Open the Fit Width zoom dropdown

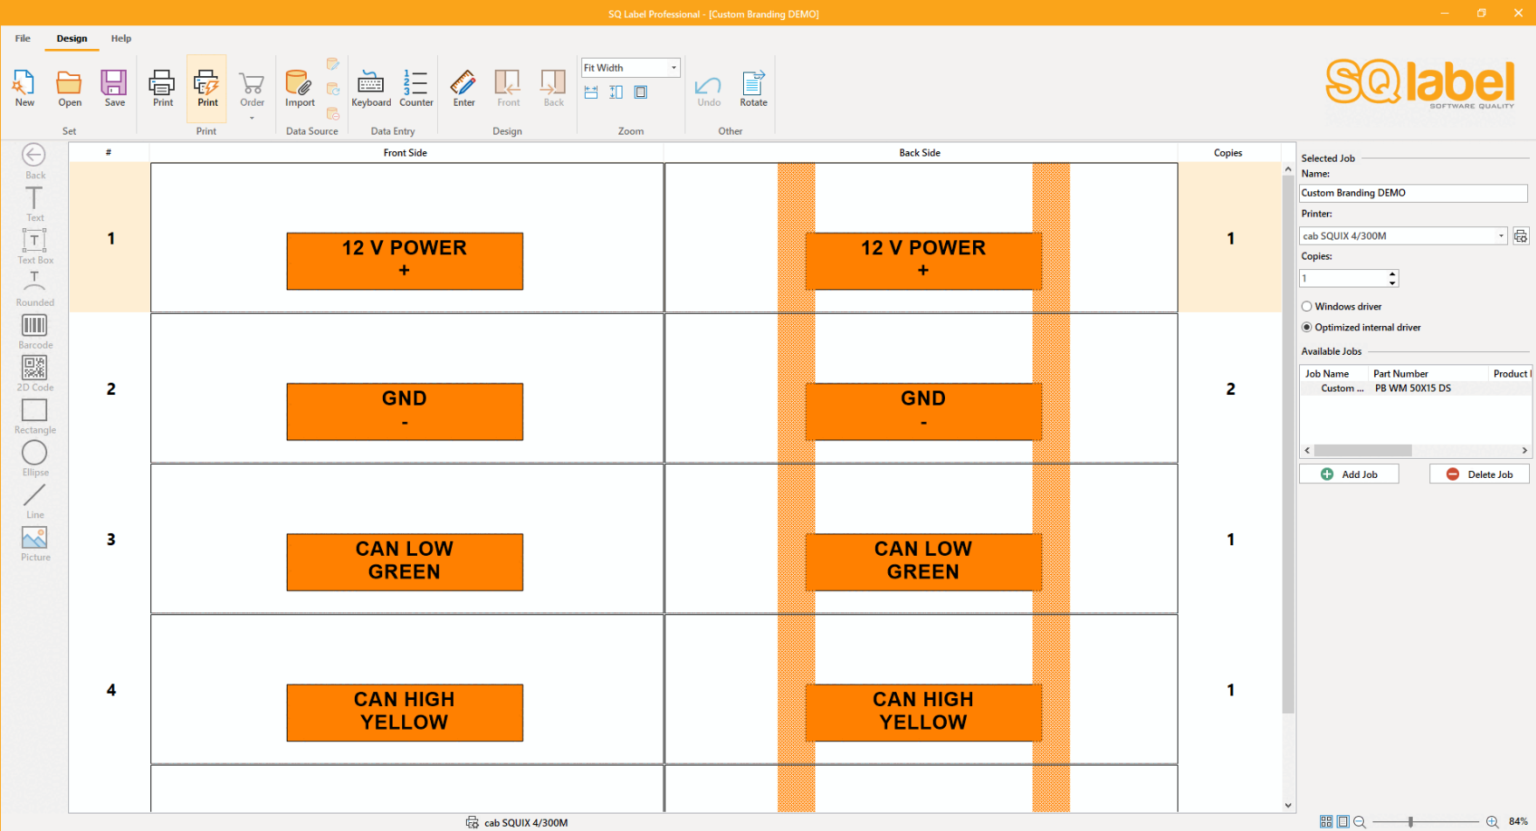pos(673,68)
